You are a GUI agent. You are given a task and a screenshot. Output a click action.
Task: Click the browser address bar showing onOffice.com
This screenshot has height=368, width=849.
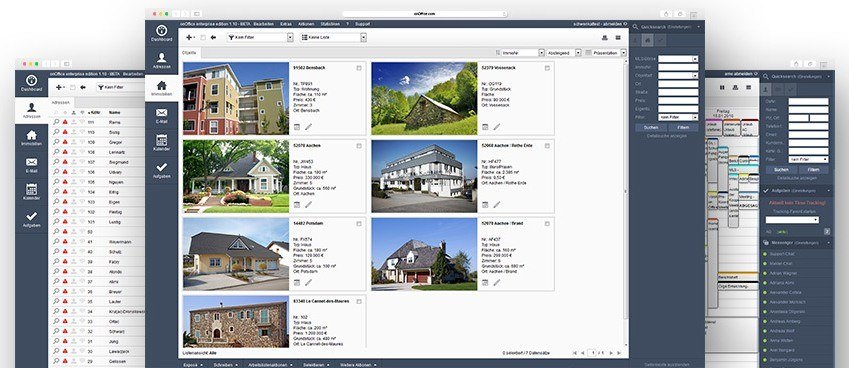(x=424, y=14)
